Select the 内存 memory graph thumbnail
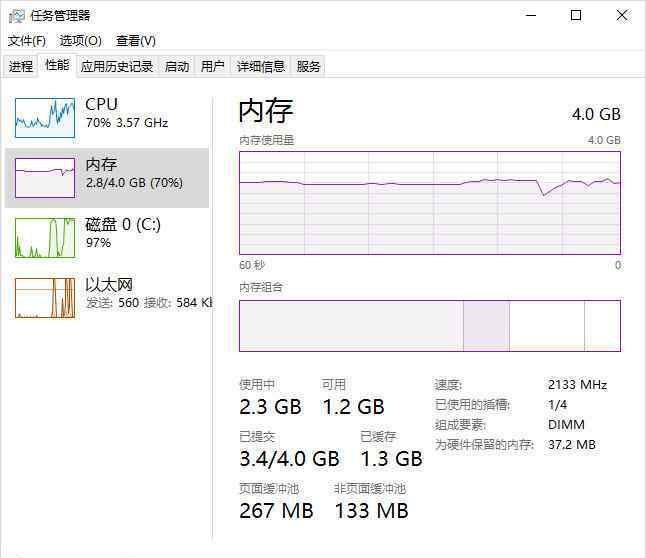This screenshot has width=646, height=558. pos(45,178)
